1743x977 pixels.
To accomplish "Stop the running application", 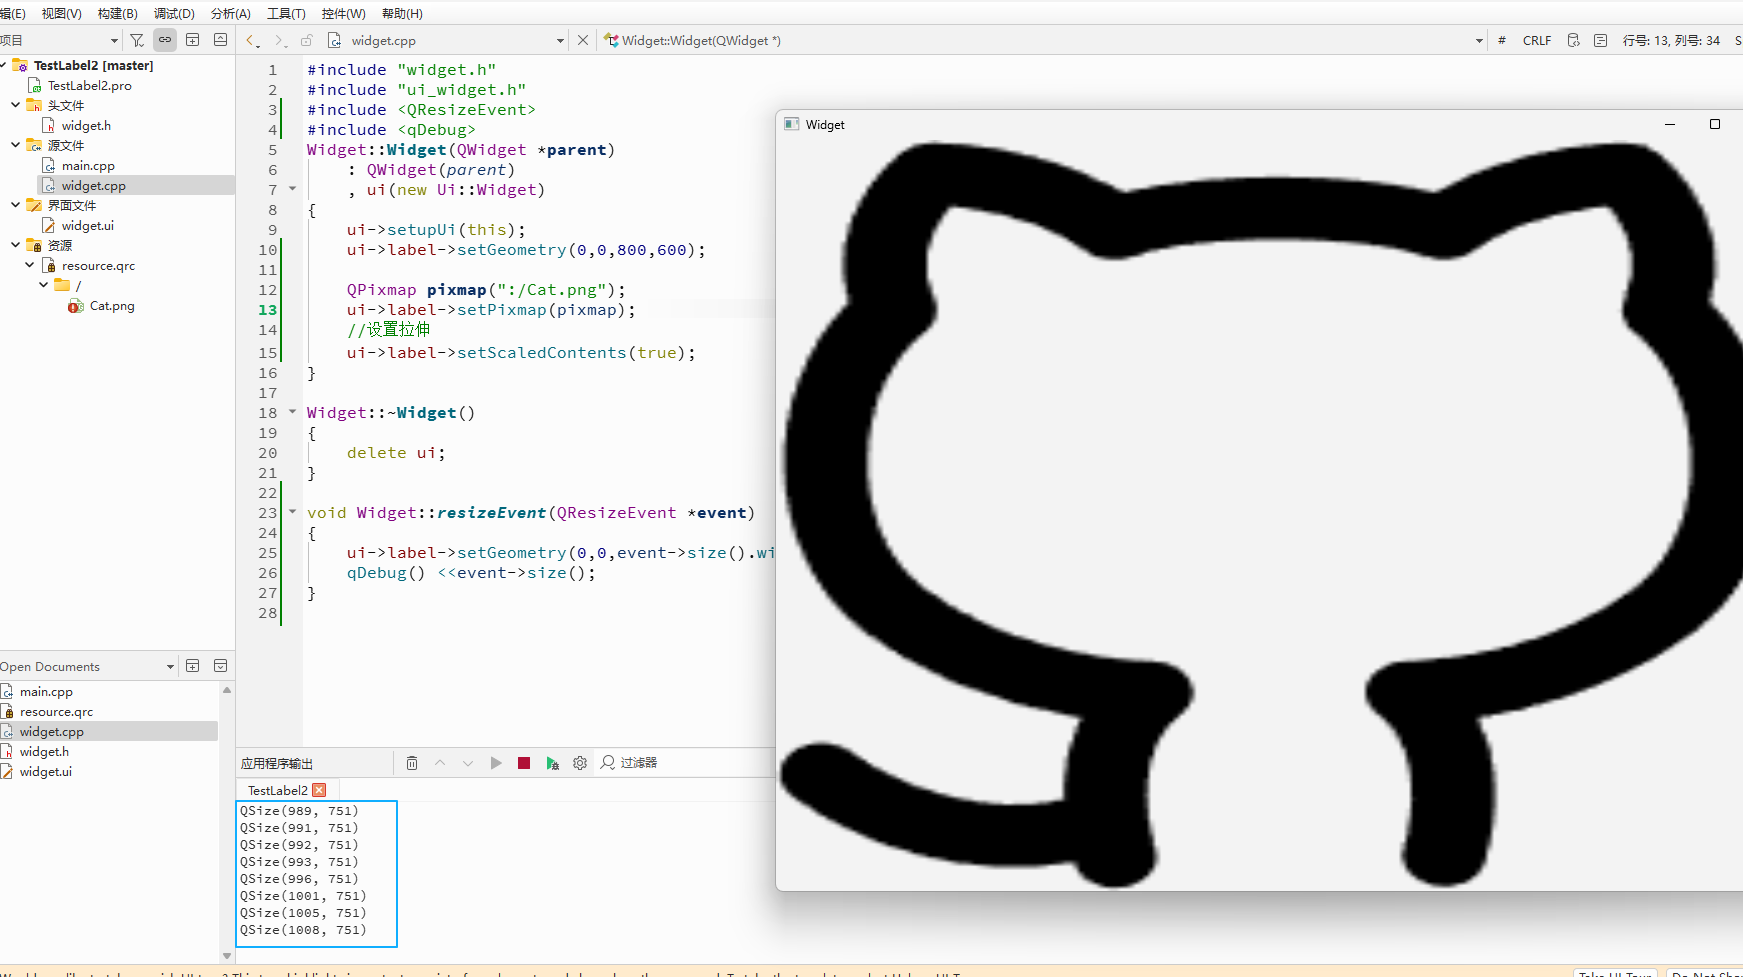I will pyautogui.click(x=524, y=763).
